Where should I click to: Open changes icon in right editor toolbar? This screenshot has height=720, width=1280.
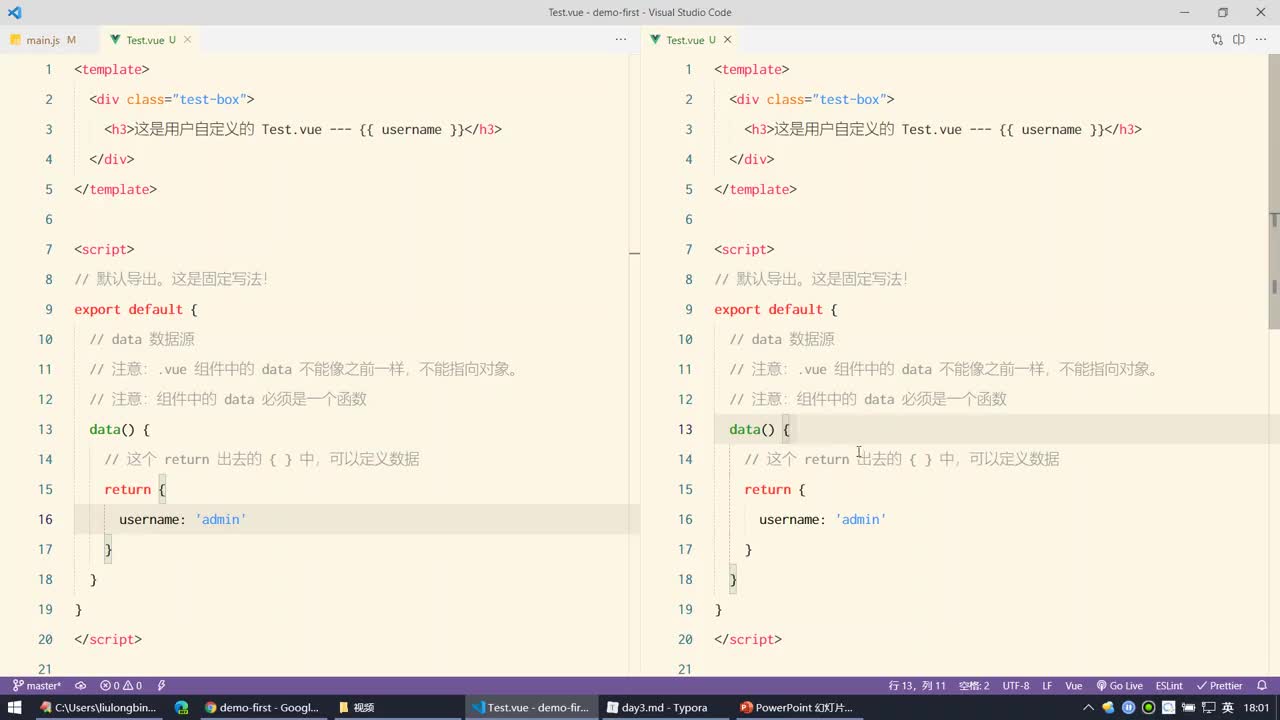1217,40
